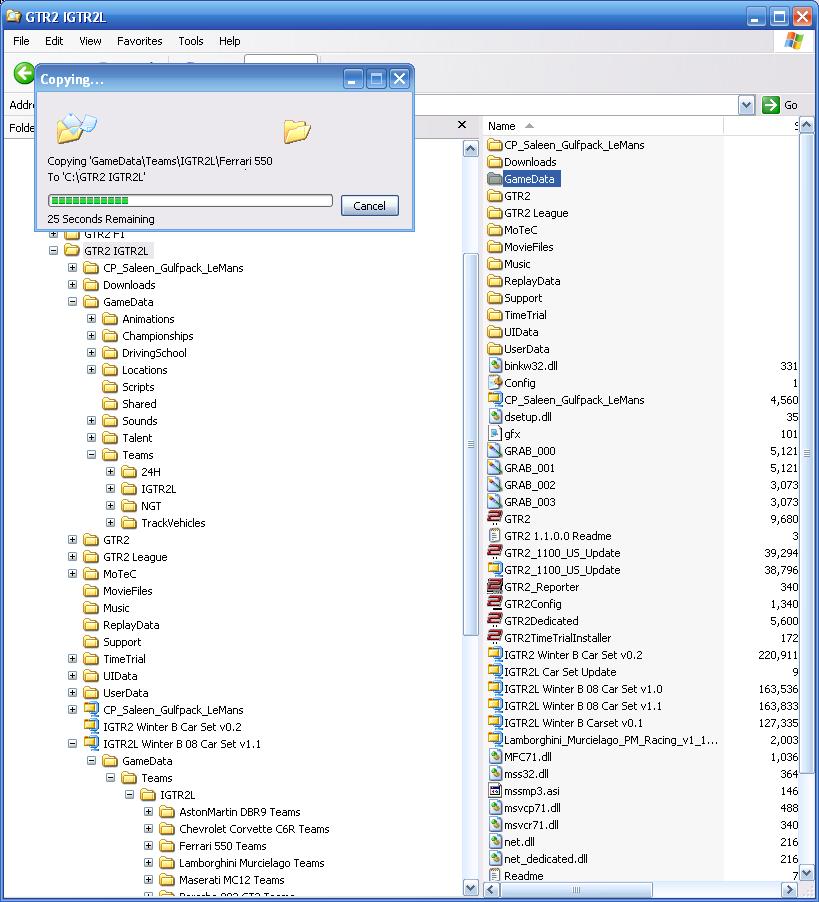Select the GTR2 application icon
The image size is (819, 902).
[x=495, y=518]
